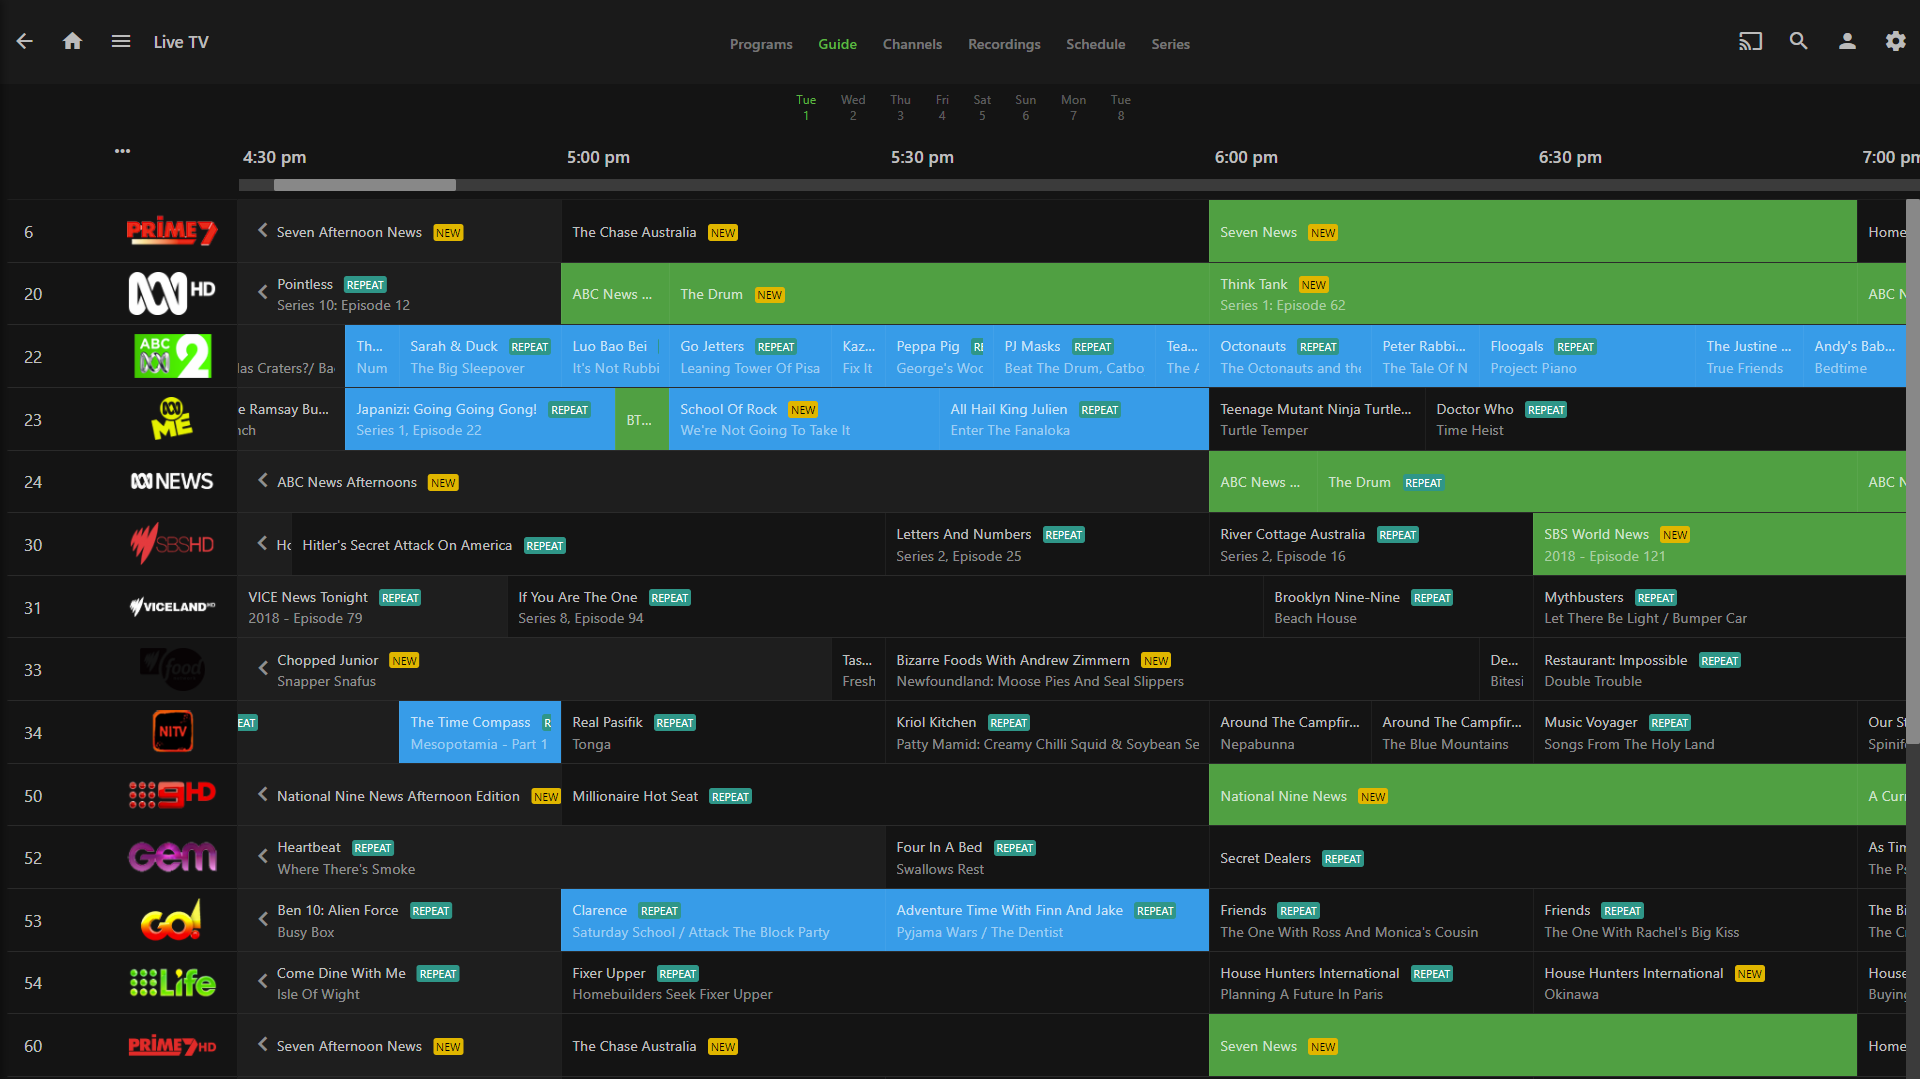Click the ellipsis button above channel numbers
Viewport: 1920px width, 1079px height.
click(122, 150)
